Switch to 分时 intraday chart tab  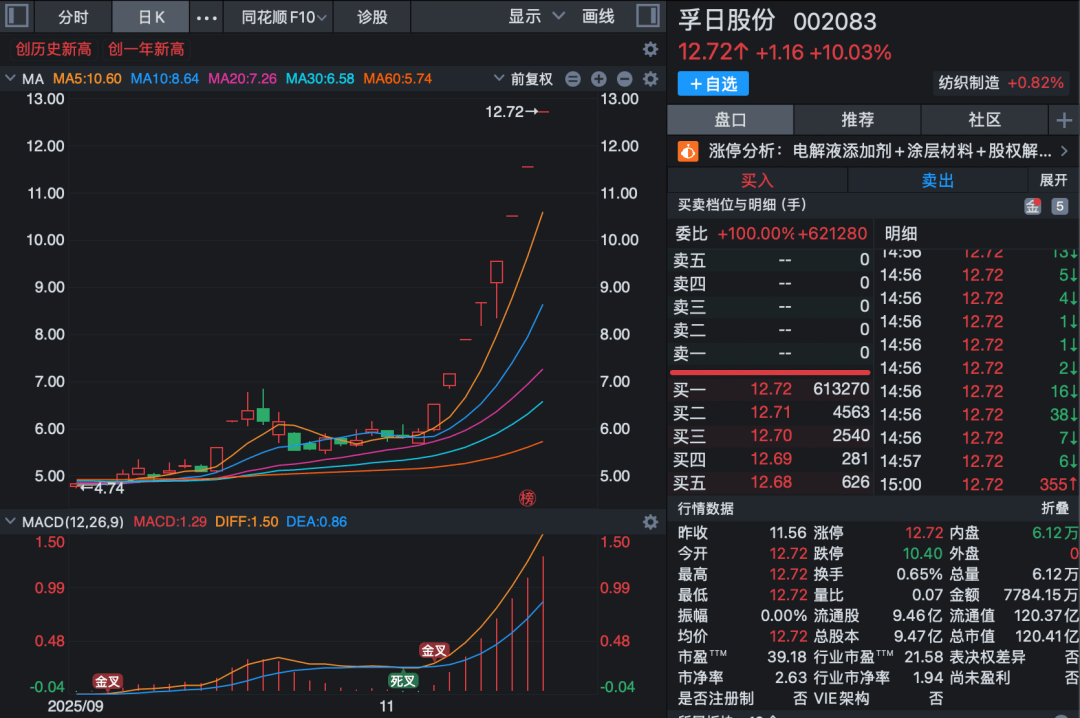tap(74, 17)
